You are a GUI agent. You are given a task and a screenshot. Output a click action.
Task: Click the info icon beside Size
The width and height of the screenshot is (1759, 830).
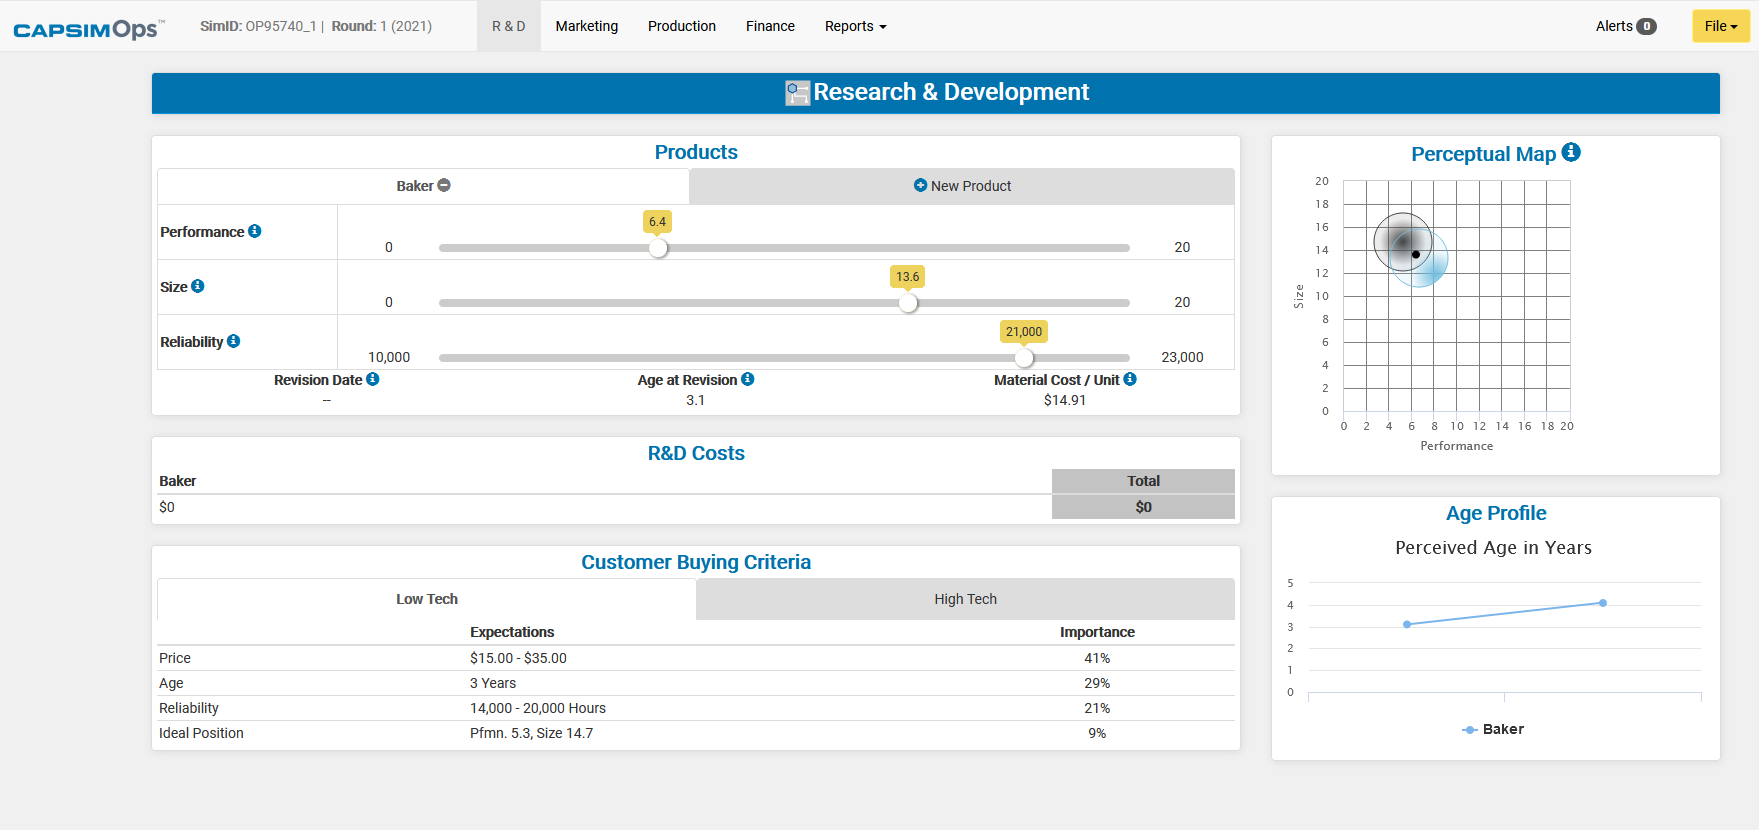pyautogui.click(x=198, y=286)
